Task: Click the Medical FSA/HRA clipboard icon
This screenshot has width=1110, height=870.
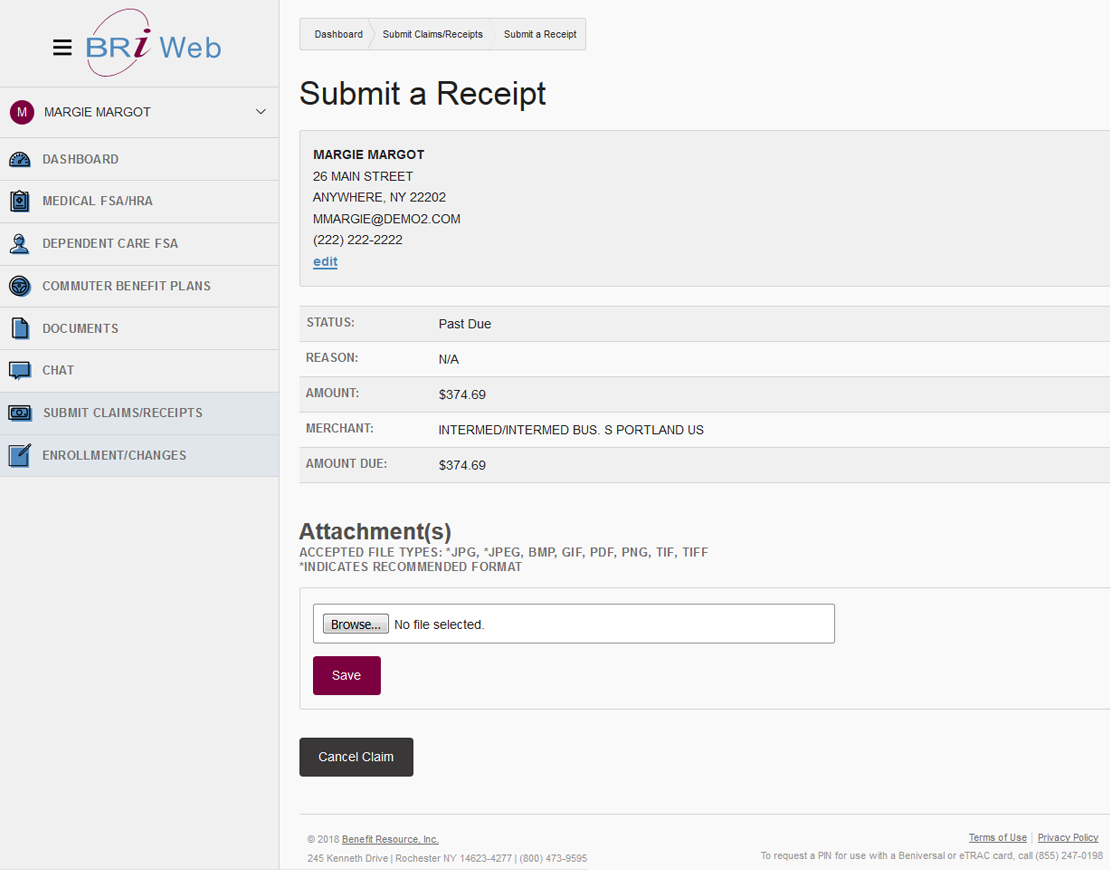Action: (x=20, y=201)
